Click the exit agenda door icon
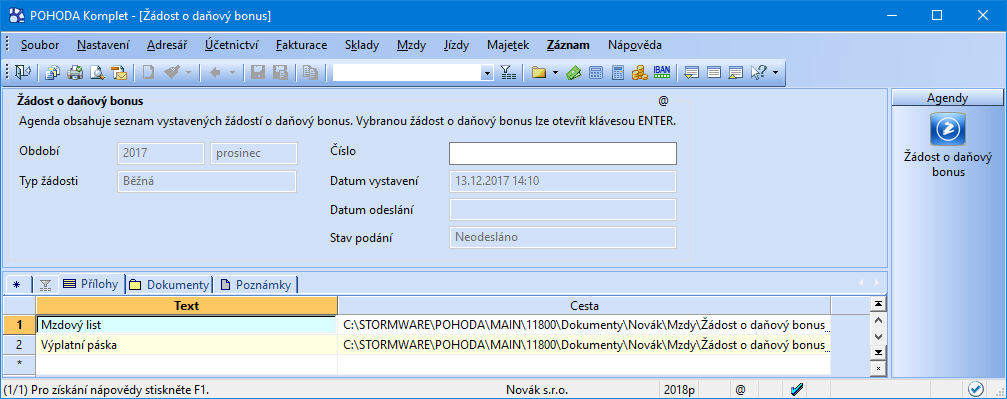The height and width of the screenshot is (399, 1007). pyautogui.click(x=22, y=73)
